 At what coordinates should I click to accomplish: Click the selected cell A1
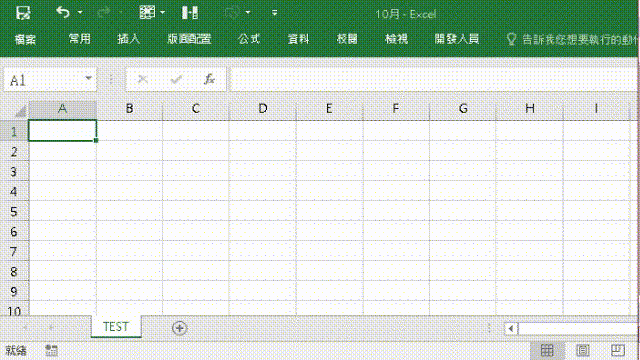point(62,131)
